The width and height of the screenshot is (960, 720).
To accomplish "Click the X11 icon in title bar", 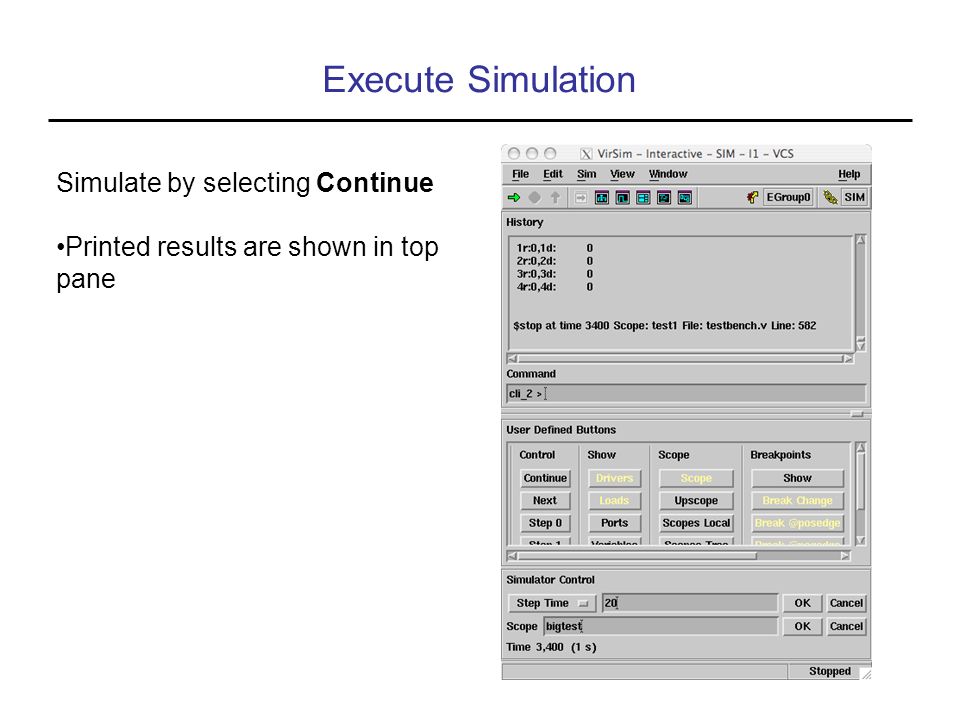I will 586,154.
